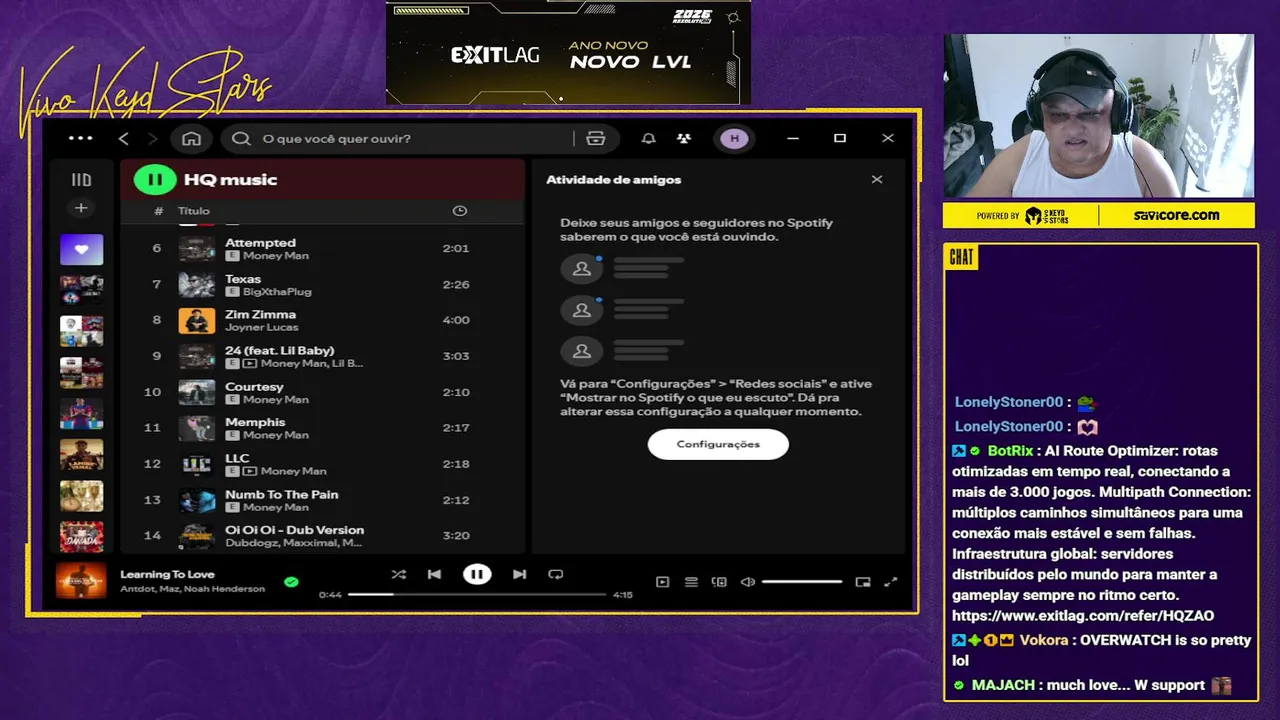Mute the volume speaker icon
This screenshot has height=720, width=1280.
pyautogui.click(x=747, y=582)
